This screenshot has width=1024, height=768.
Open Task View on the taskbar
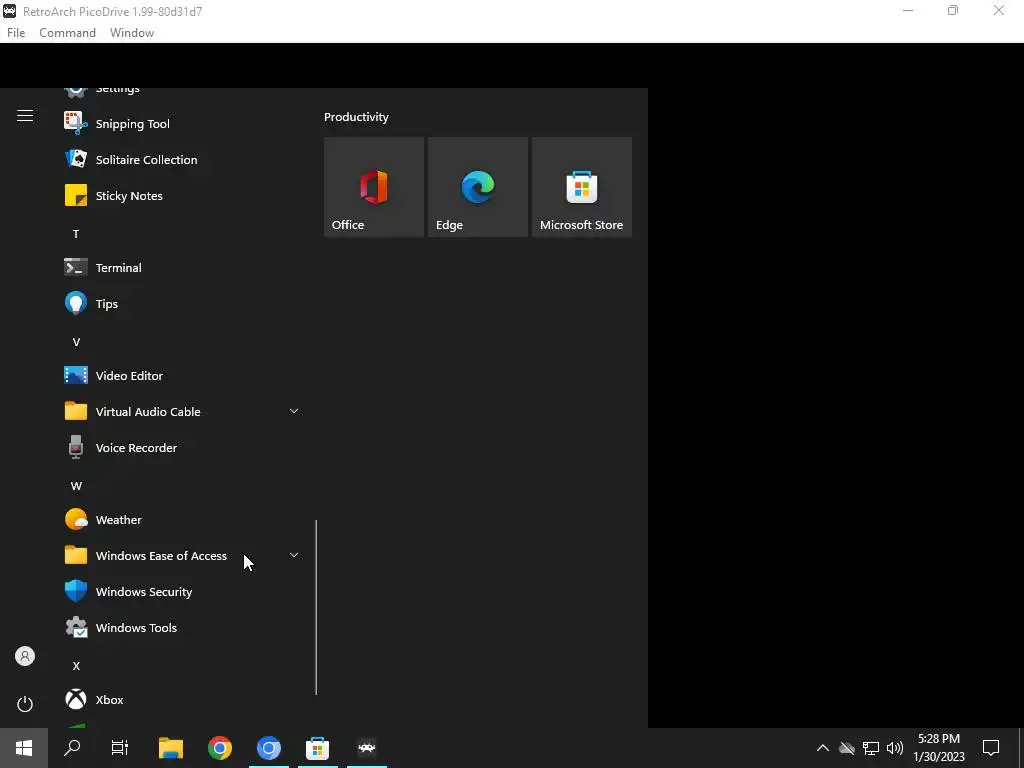coord(120,748)
